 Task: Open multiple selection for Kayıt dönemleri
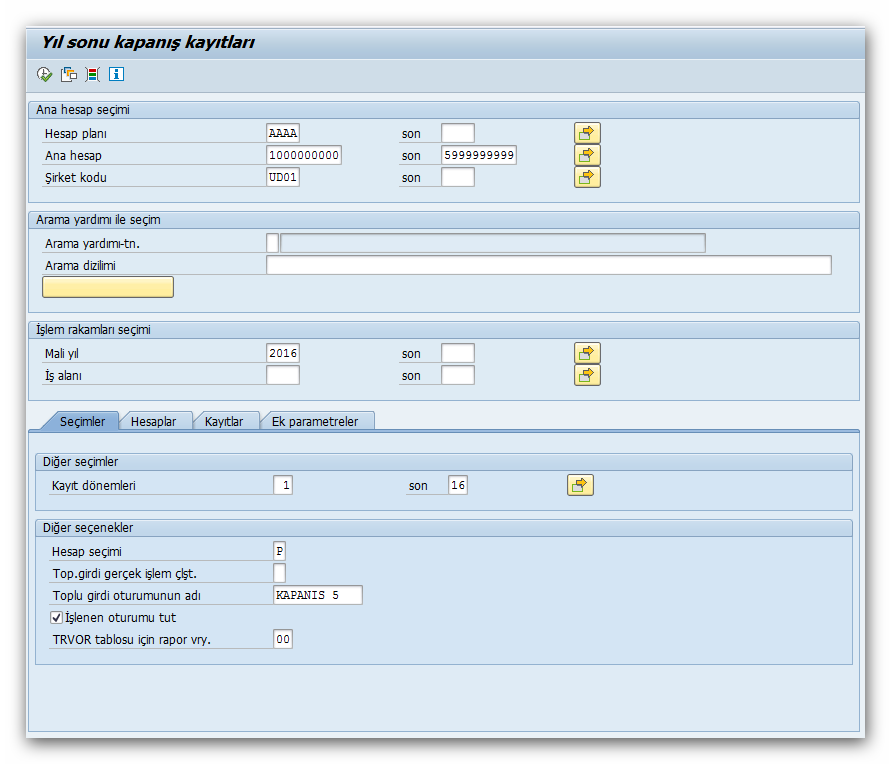tap(580, 485)
